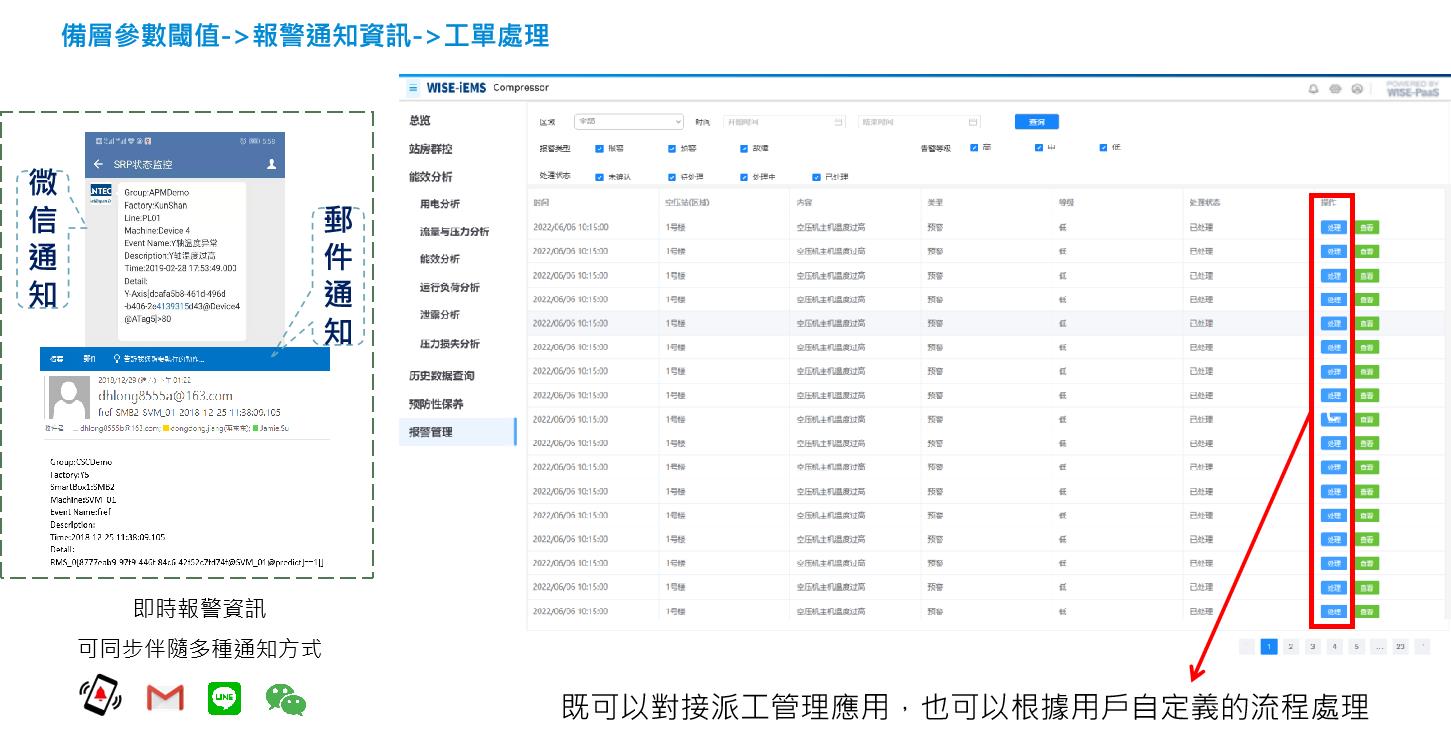
Task: Click the 等级 column header
Action: [x=1066, y=203]
